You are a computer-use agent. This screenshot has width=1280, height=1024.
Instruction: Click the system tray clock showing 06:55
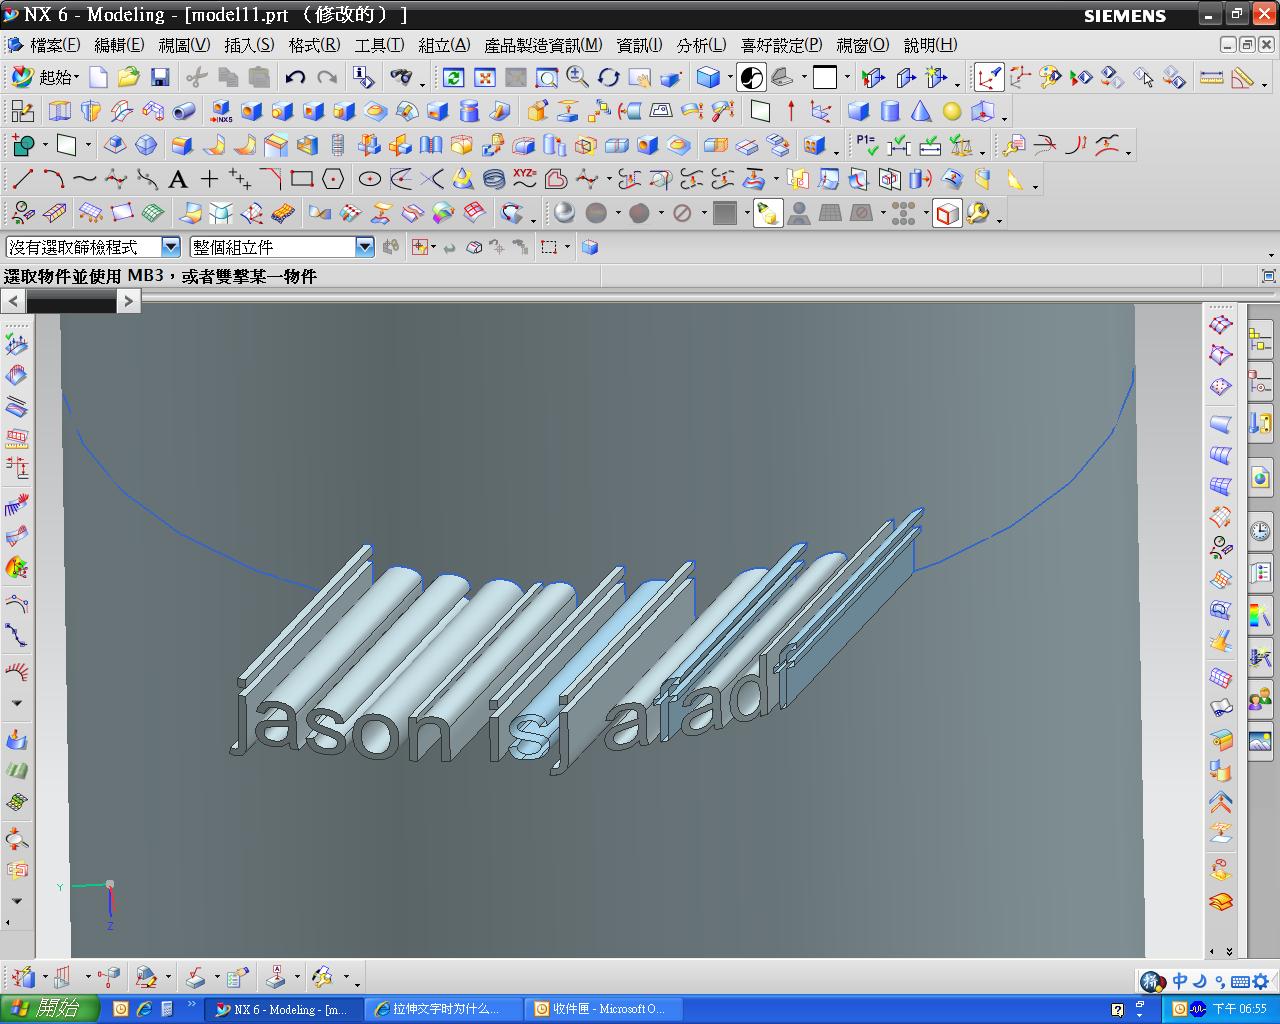[1240, 1009]
